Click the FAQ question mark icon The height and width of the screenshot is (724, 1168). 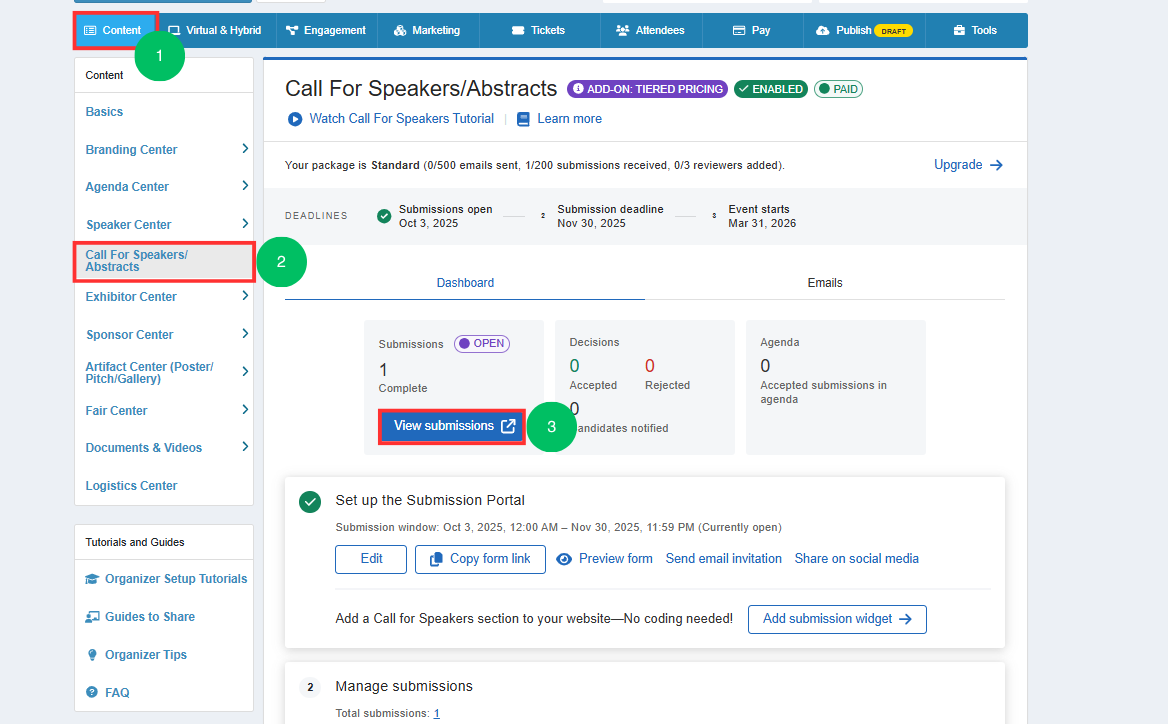[x=92, y=693]
